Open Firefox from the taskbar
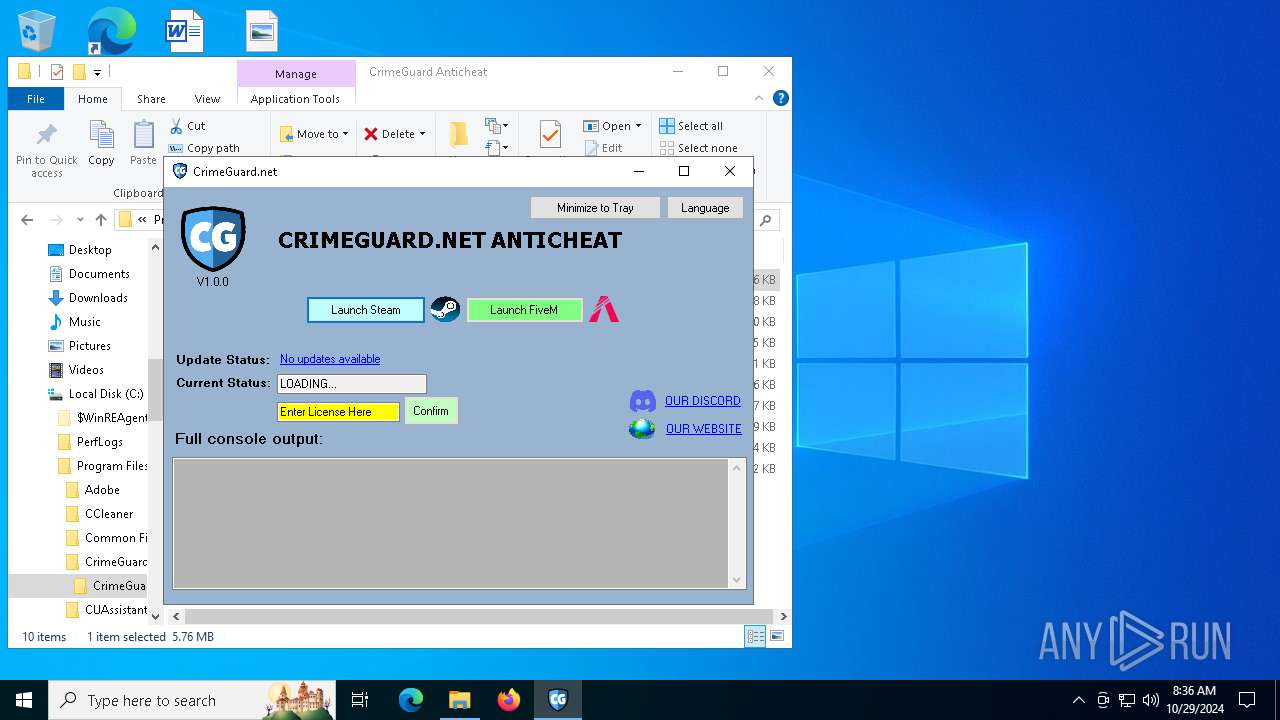The width and height of the screenshot is (1280, 720). [509, 700]
